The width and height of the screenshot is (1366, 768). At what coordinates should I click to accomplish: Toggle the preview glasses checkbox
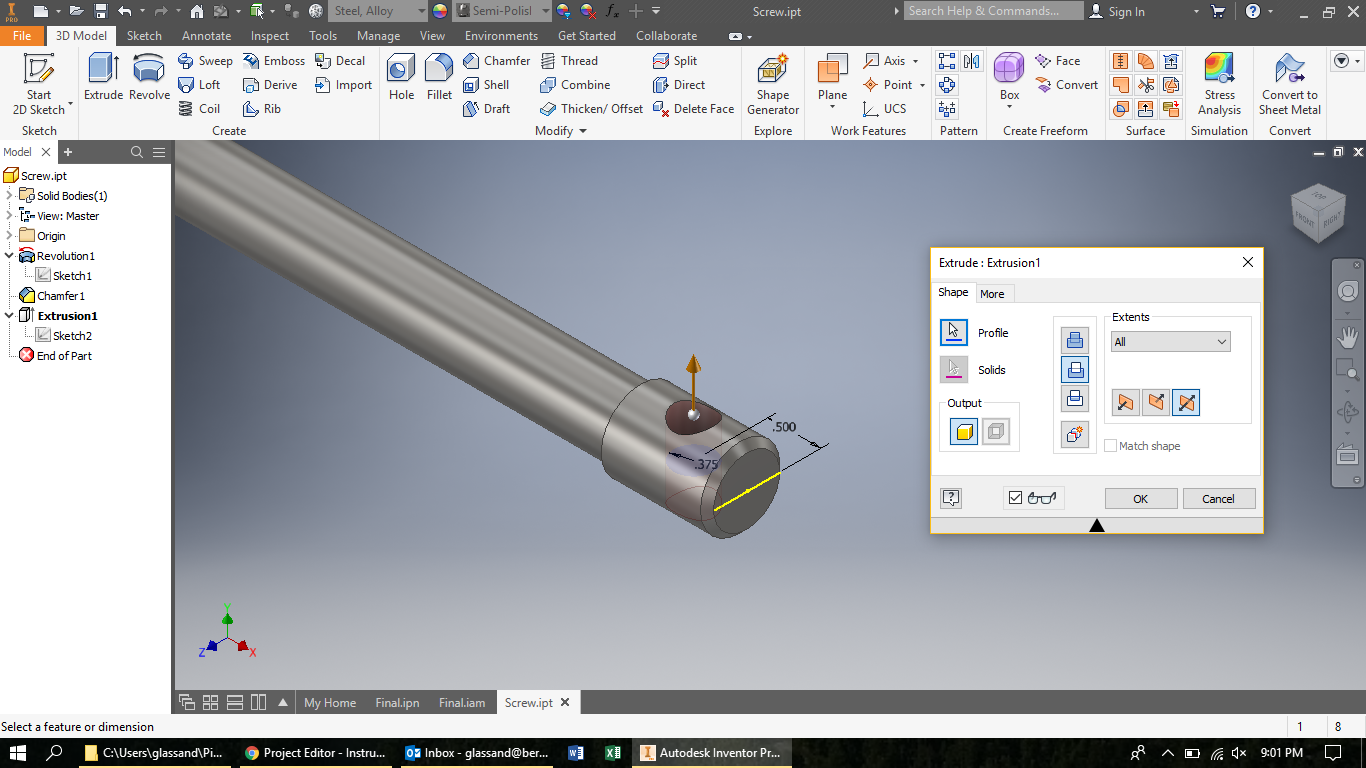pyautogui.click(x=1016, y=498)
